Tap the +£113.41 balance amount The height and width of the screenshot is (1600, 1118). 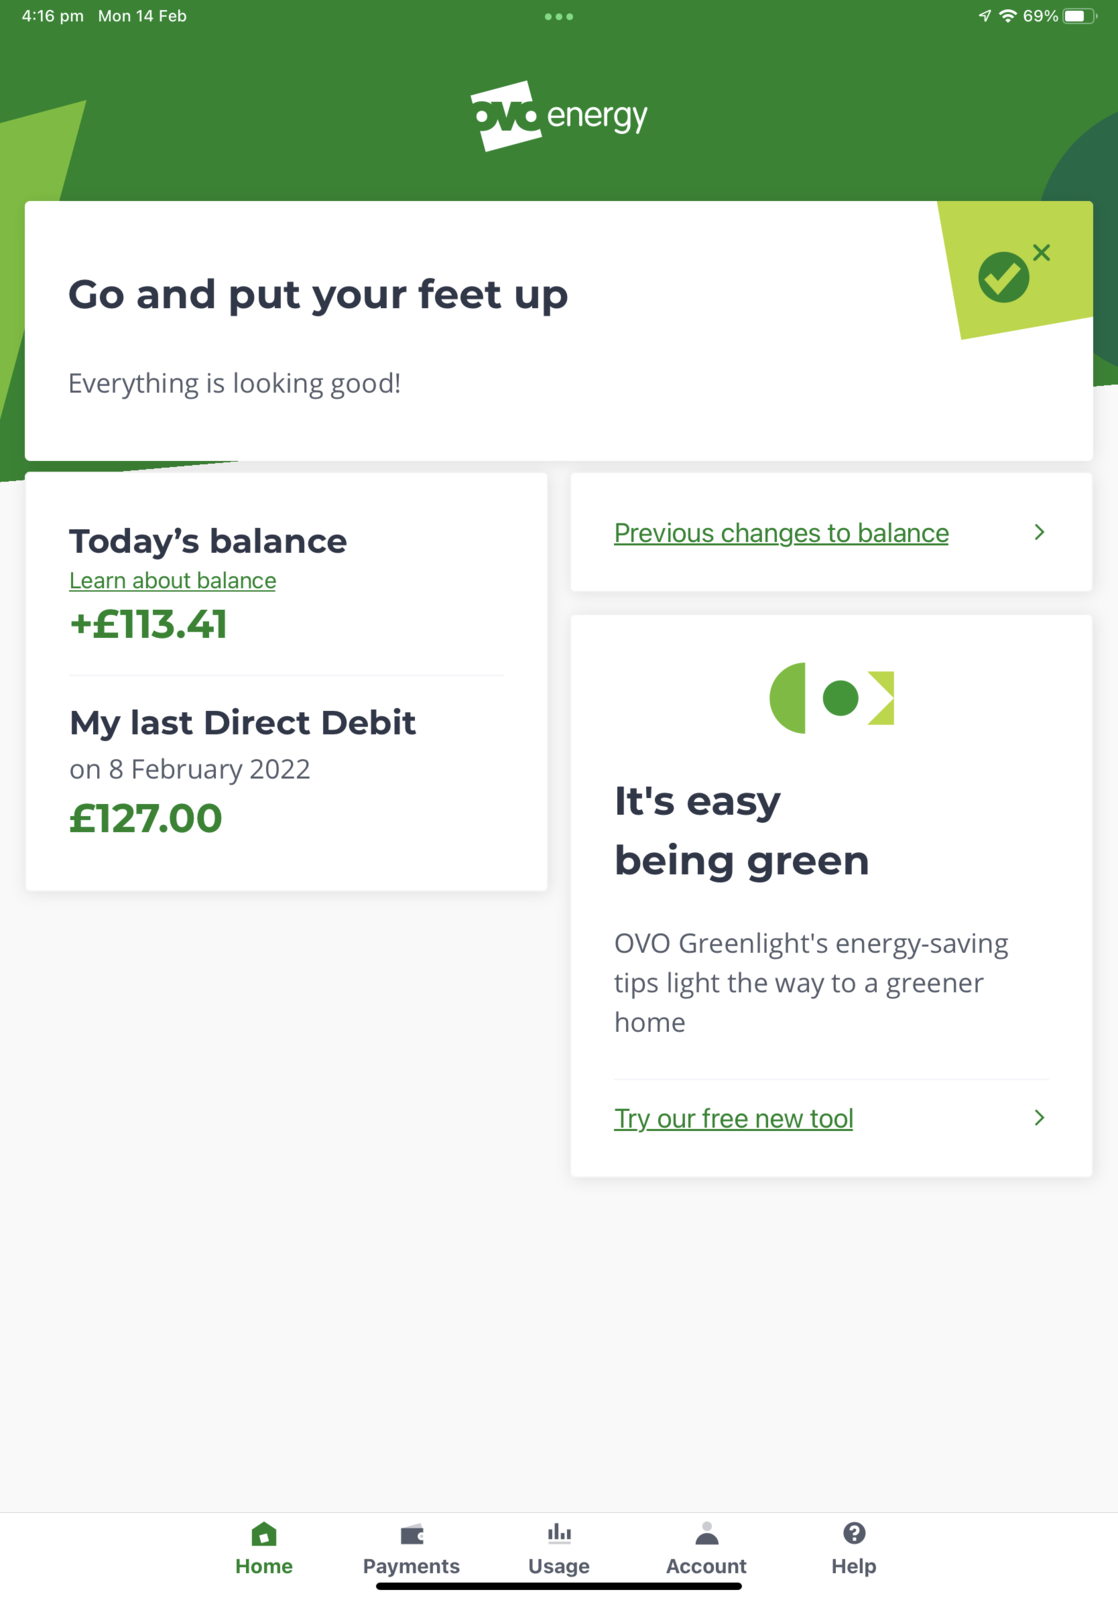[x=148, y=625]
